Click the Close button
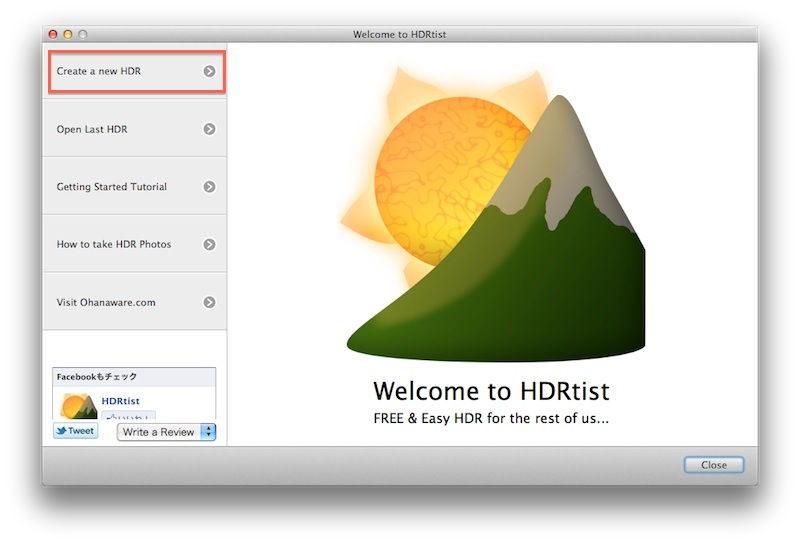800x544 pixels. tap(714, 465)
